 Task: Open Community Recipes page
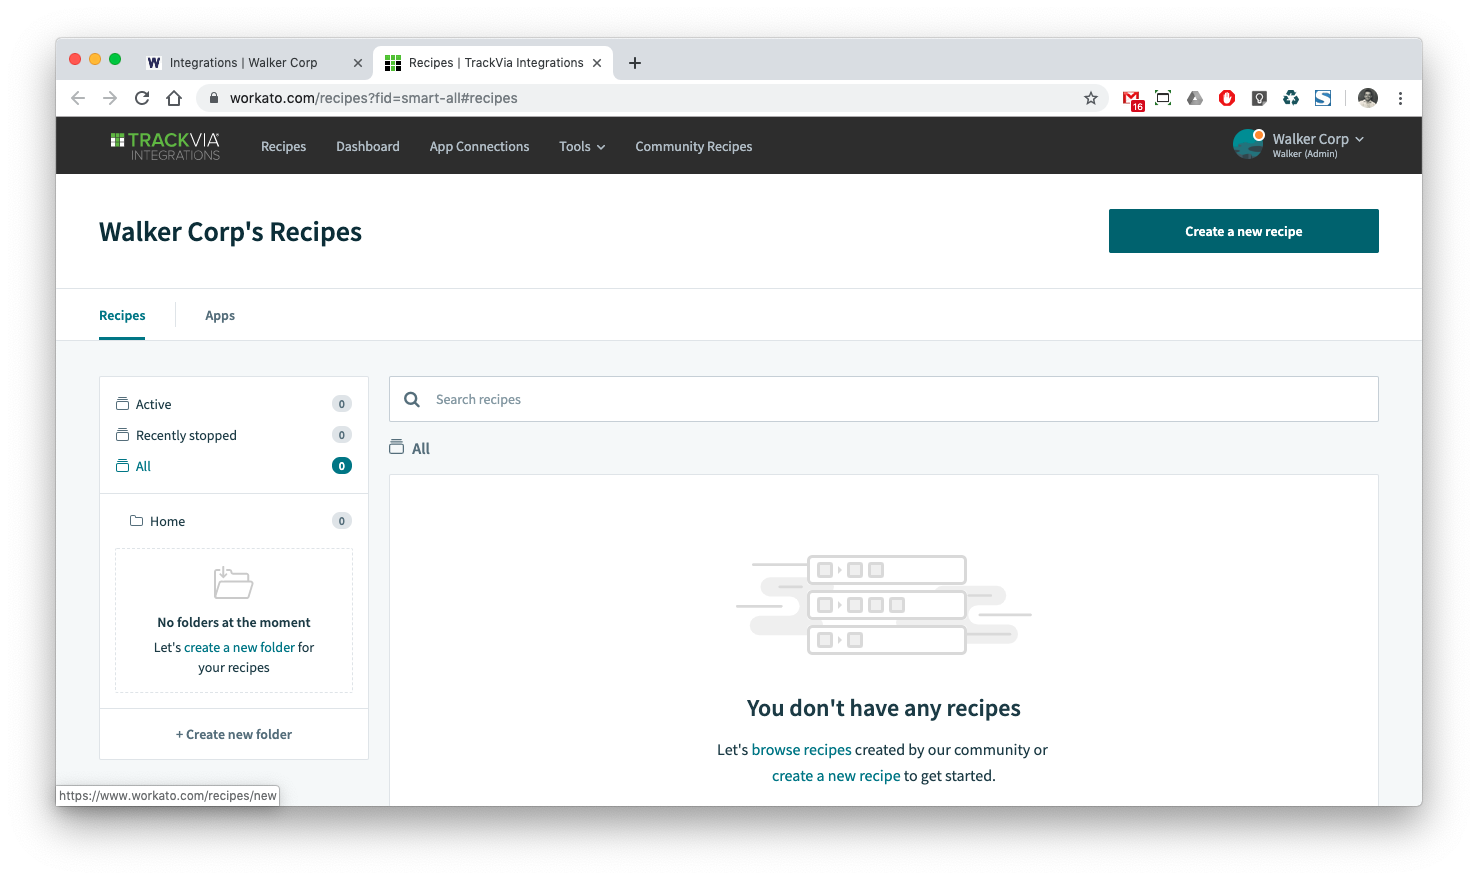[694, 146]
